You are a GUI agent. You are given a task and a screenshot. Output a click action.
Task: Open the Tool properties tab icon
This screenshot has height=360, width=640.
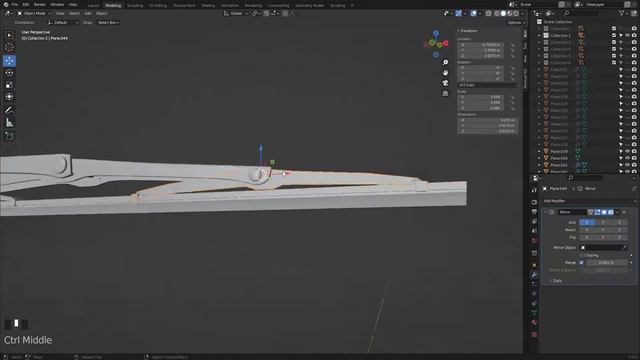point(534,190)
